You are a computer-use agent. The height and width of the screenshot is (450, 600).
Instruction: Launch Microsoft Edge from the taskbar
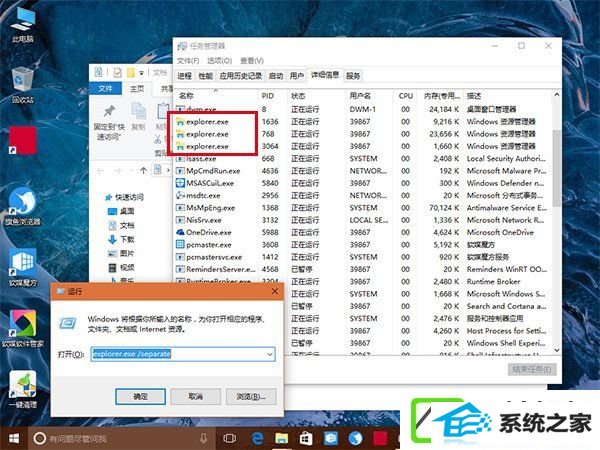(256, 439)
